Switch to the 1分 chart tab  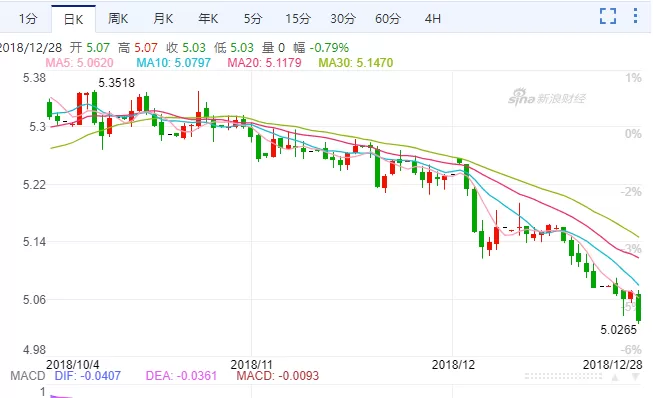tap(28, 19)
